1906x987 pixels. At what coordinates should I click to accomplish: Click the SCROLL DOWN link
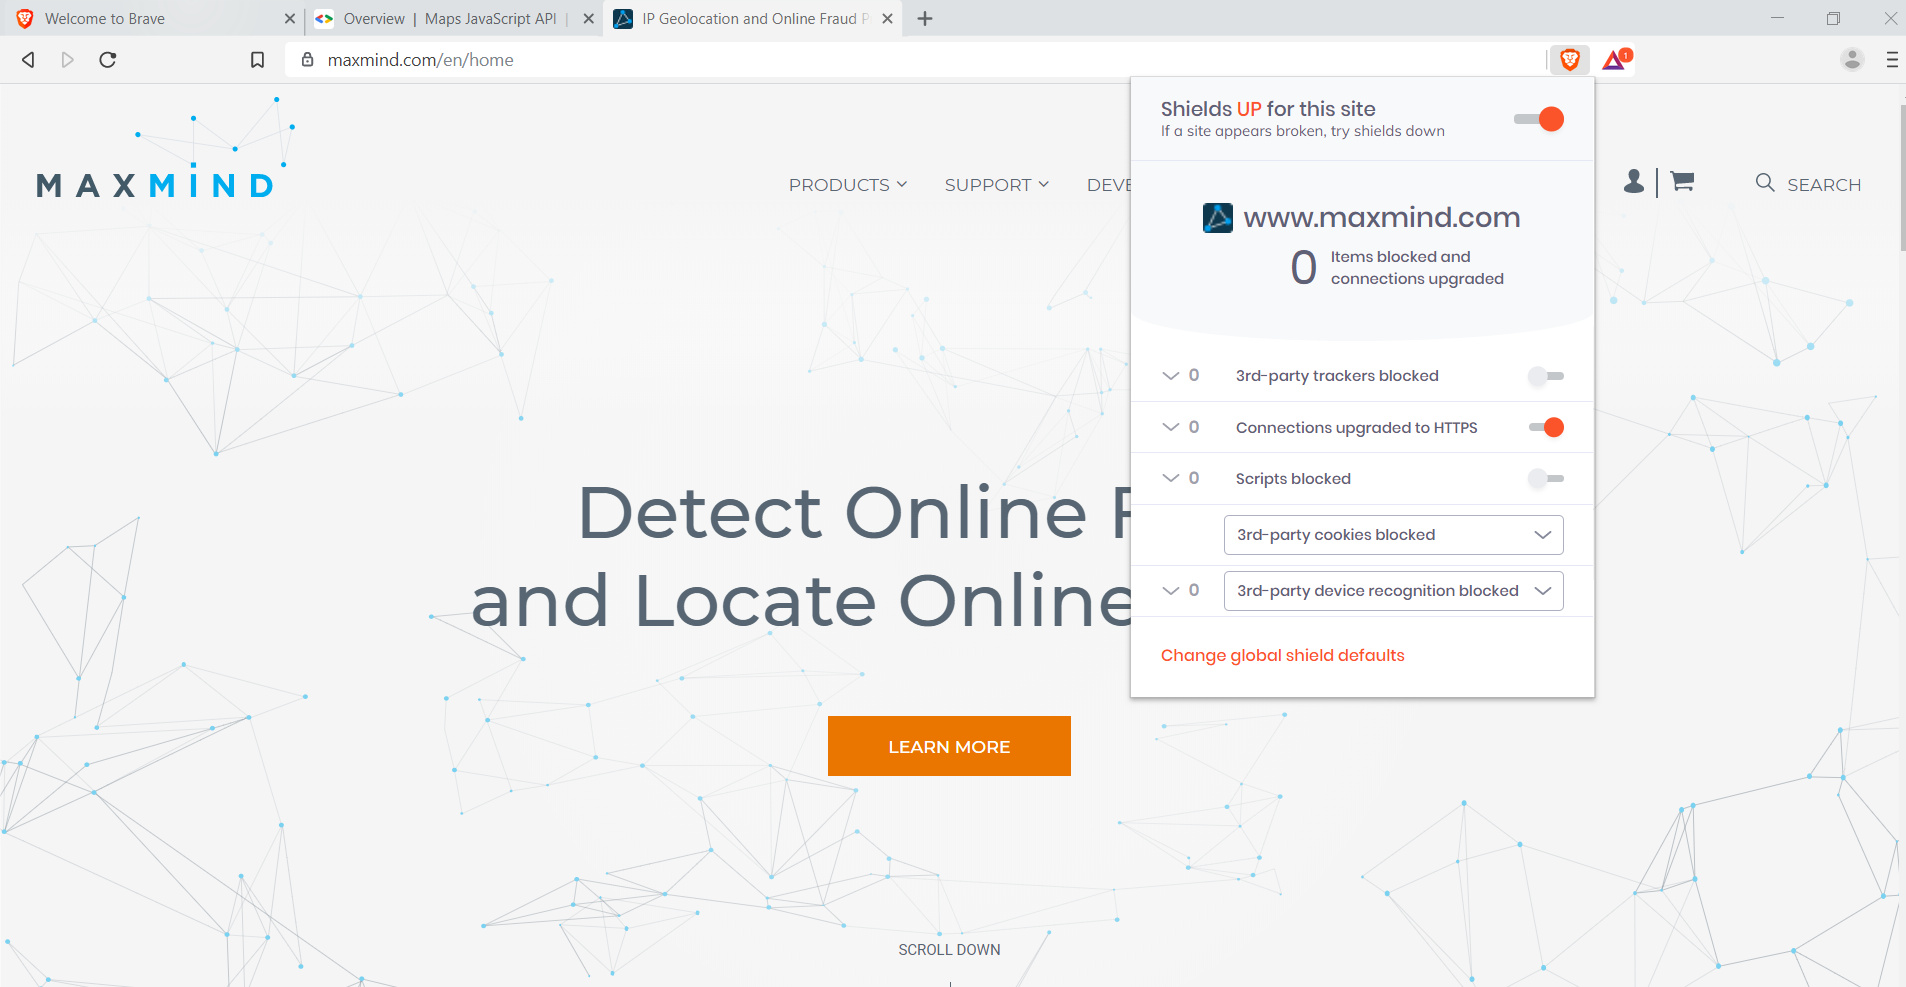click(949, 950)
